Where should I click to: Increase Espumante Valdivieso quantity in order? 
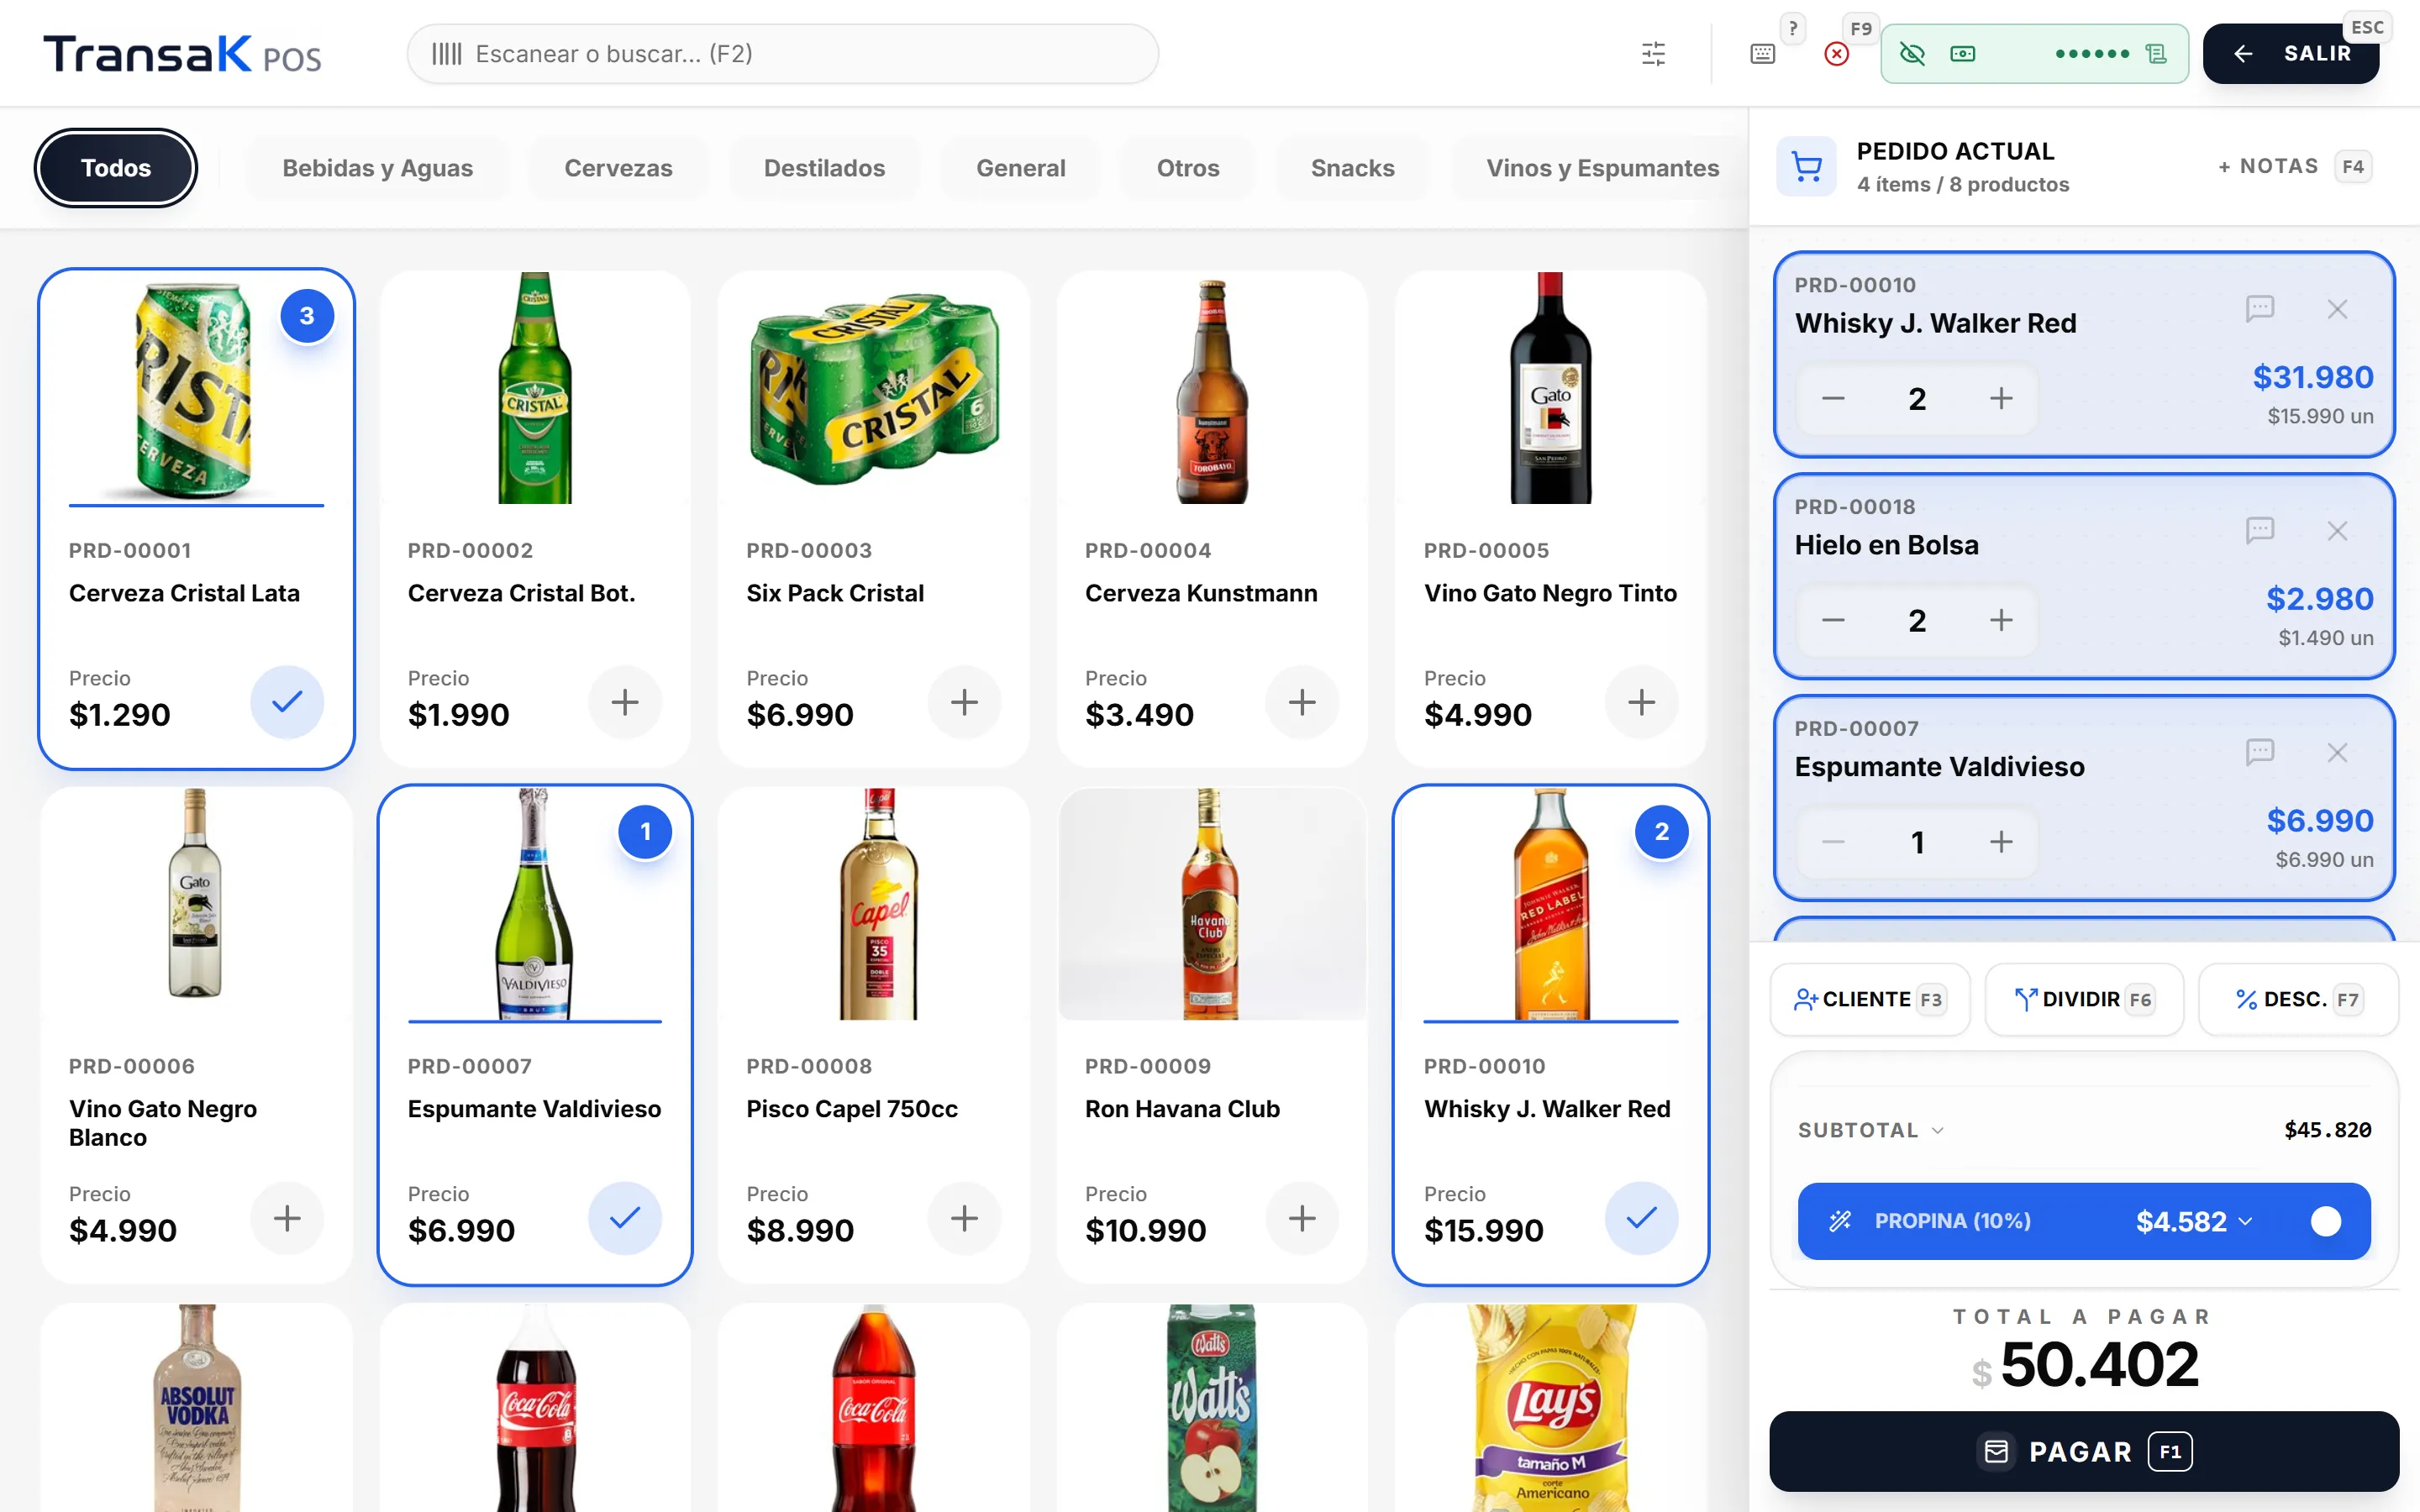2001,842
